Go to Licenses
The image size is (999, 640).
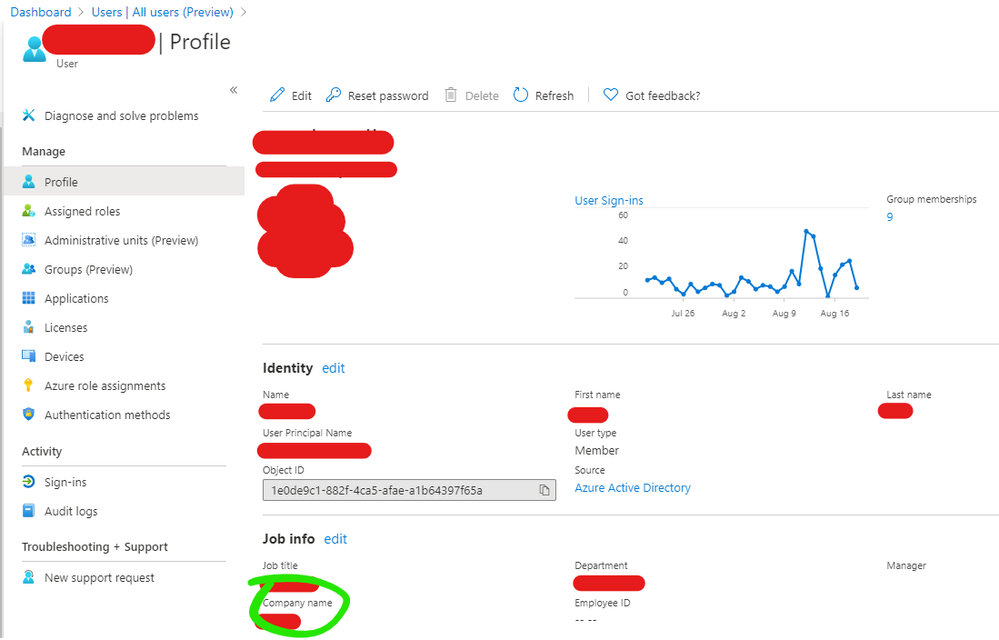pos(66,328)
